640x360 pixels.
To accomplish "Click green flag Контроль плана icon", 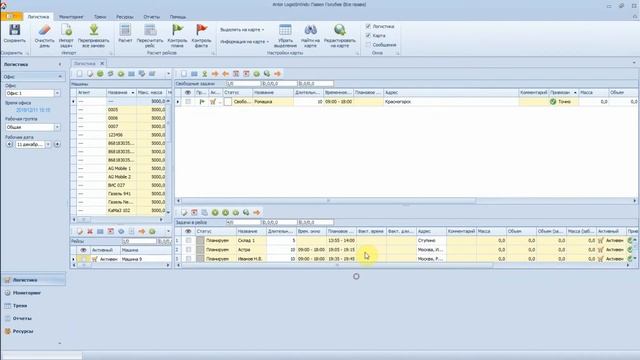I will pyautogui.click(x=177, y=30).
